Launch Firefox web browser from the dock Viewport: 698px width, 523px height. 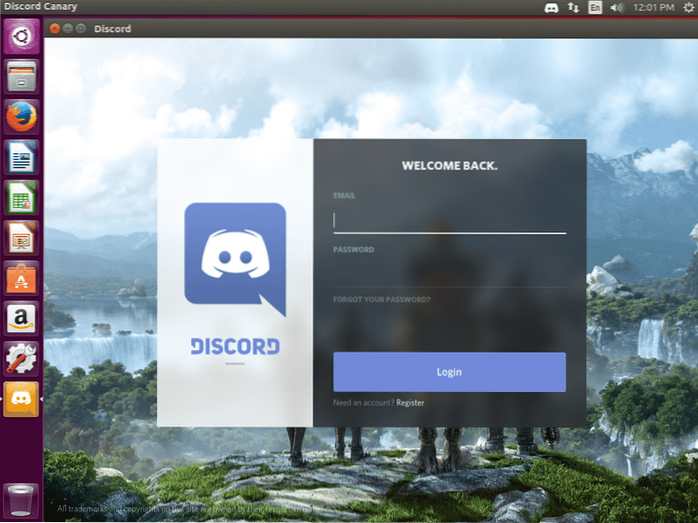pos(21,117)
